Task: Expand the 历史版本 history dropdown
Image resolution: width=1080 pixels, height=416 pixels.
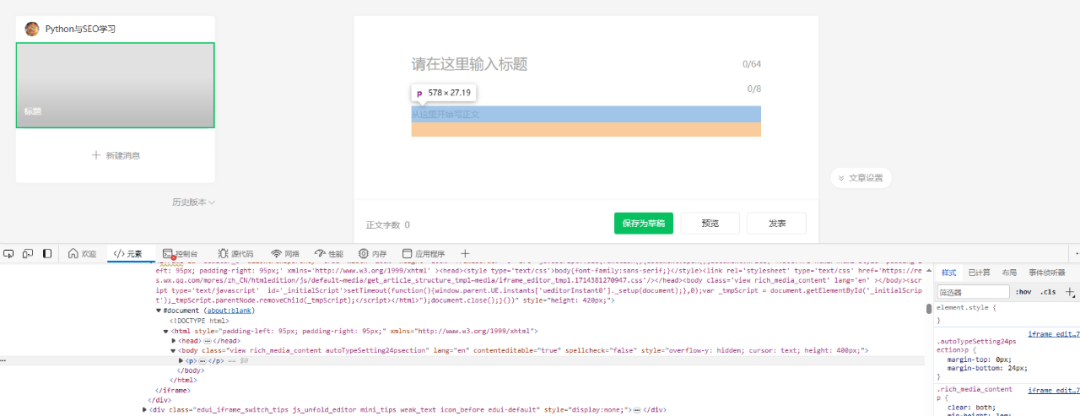Action: click(x=194, y=202)
